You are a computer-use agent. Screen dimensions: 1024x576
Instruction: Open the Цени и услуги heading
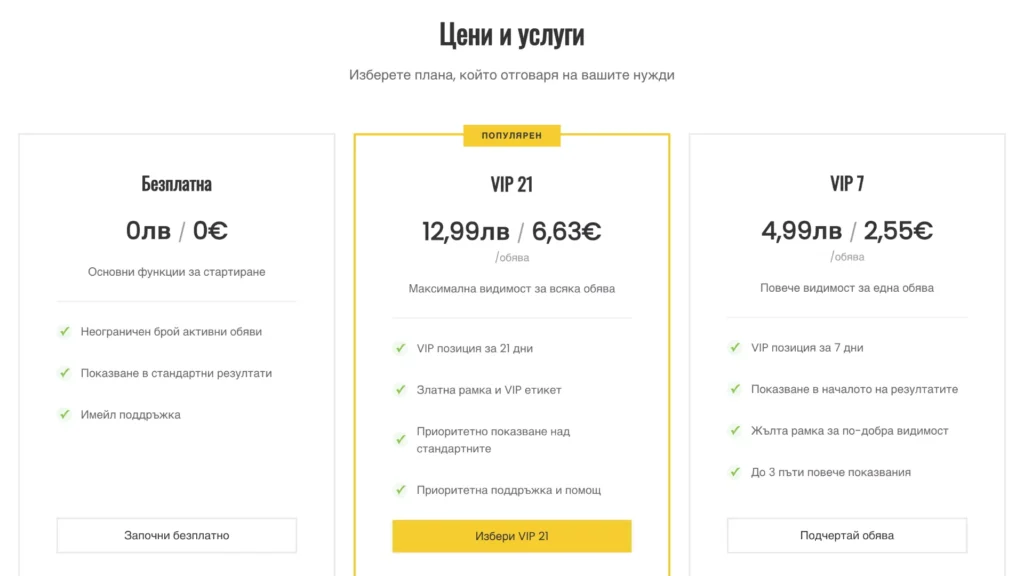coord(512,34)
